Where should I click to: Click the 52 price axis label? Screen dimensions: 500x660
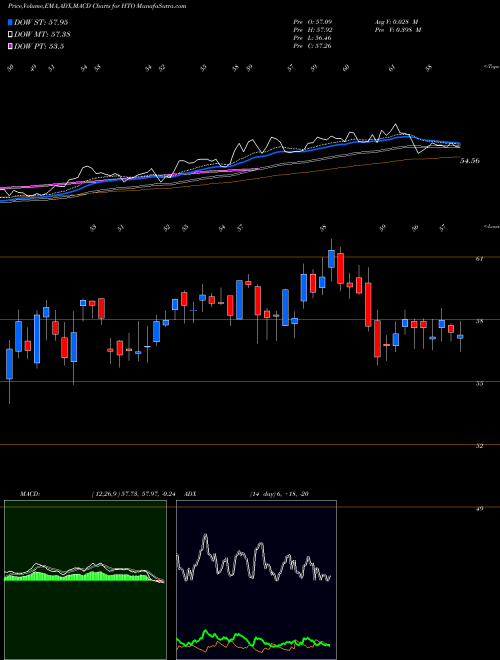click(479, 446)
